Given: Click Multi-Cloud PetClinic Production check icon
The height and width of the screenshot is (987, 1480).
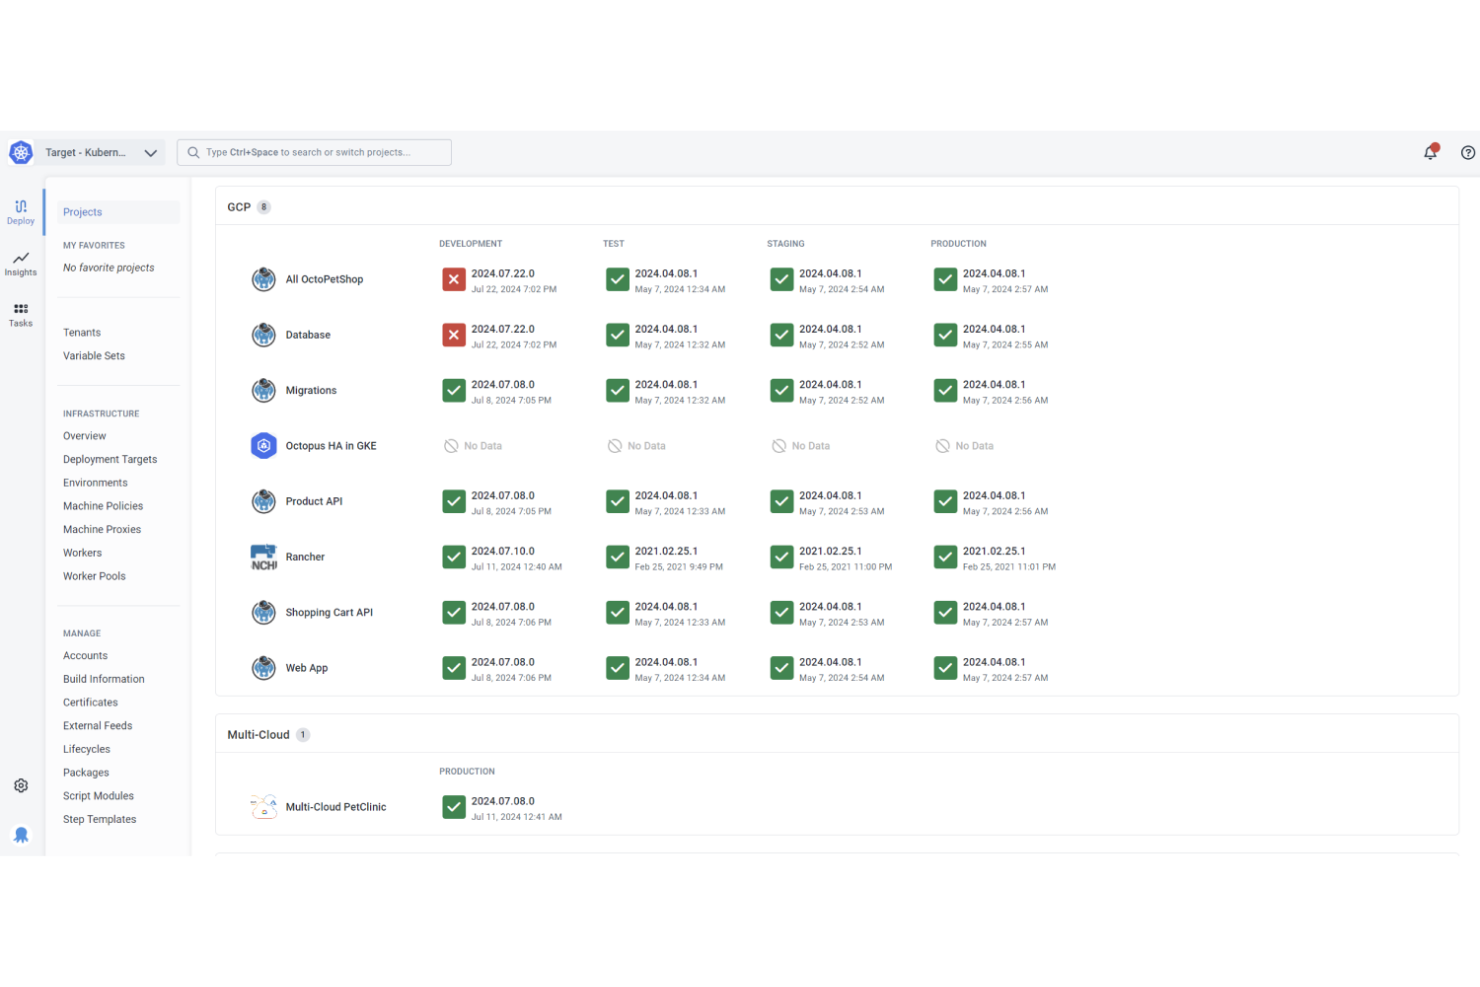Looking at the screenshot, I should (454, 807).
